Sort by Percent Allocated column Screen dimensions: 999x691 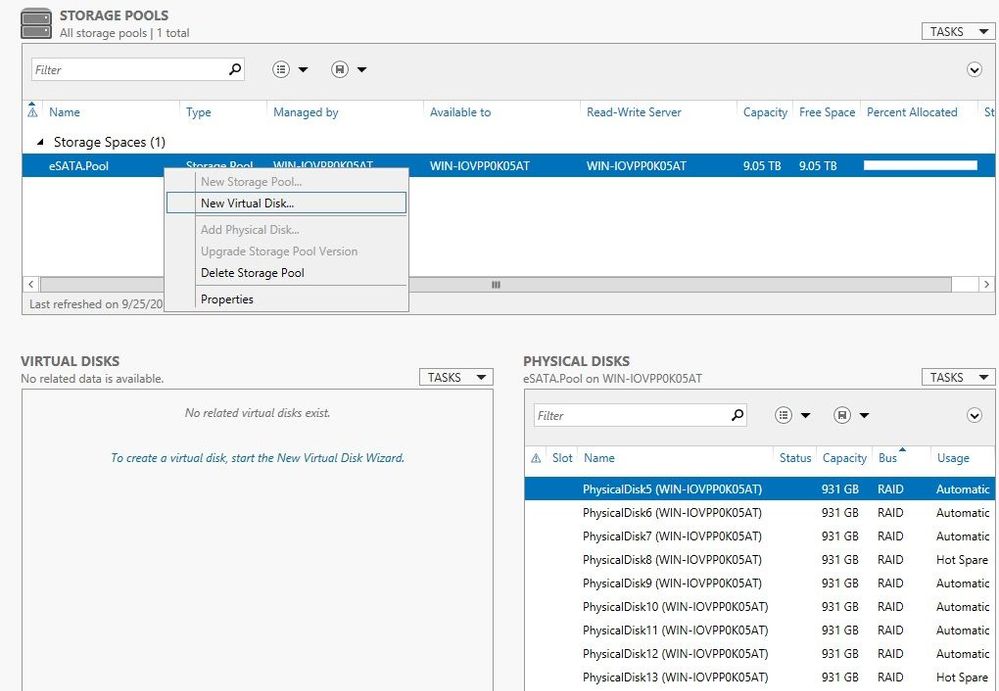coord(912,112)
